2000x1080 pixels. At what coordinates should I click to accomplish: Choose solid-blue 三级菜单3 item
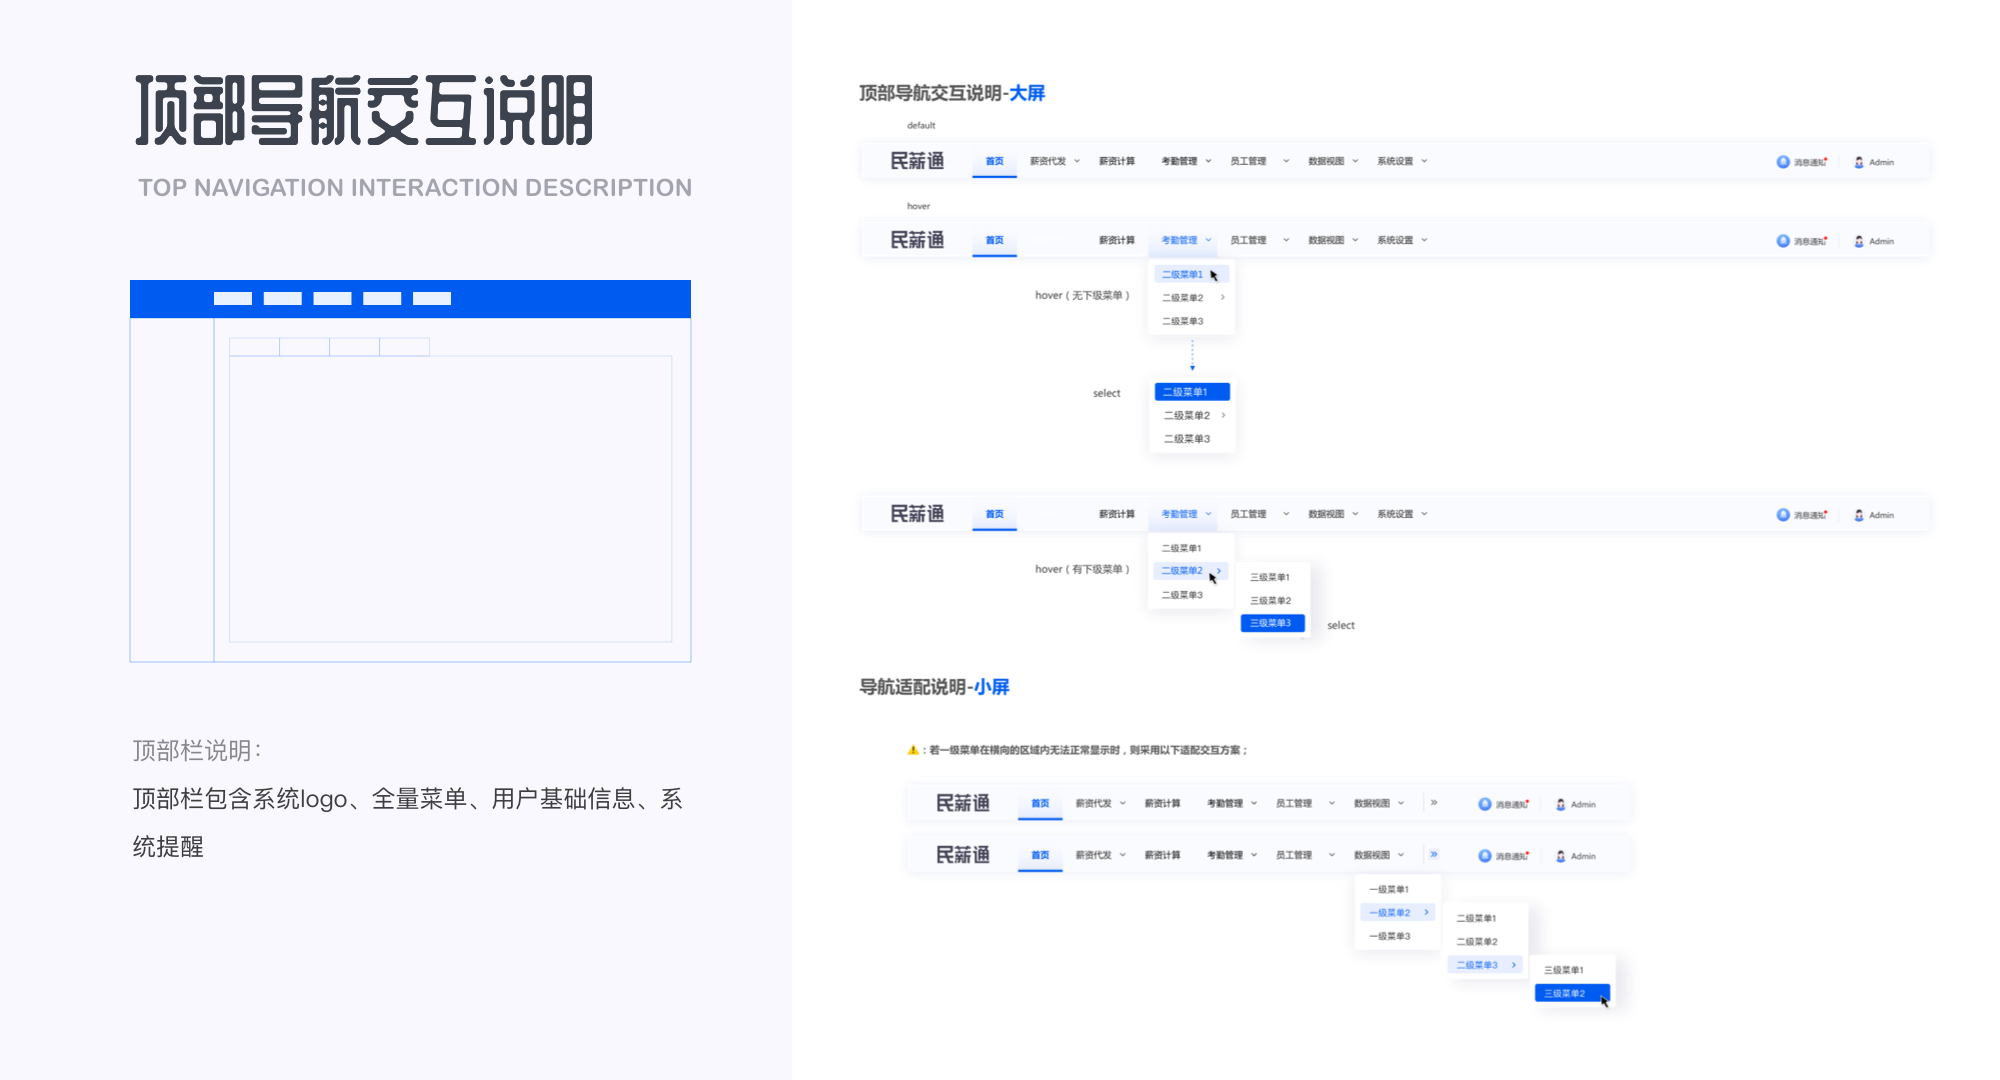tap(1272, 623)
